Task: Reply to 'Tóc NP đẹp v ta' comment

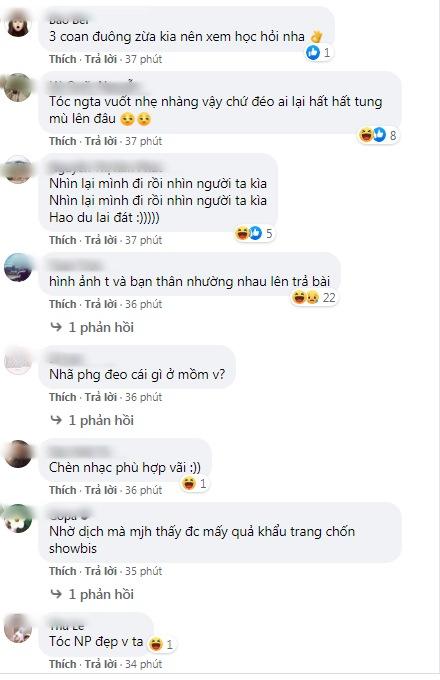Action: coord(101,664)
